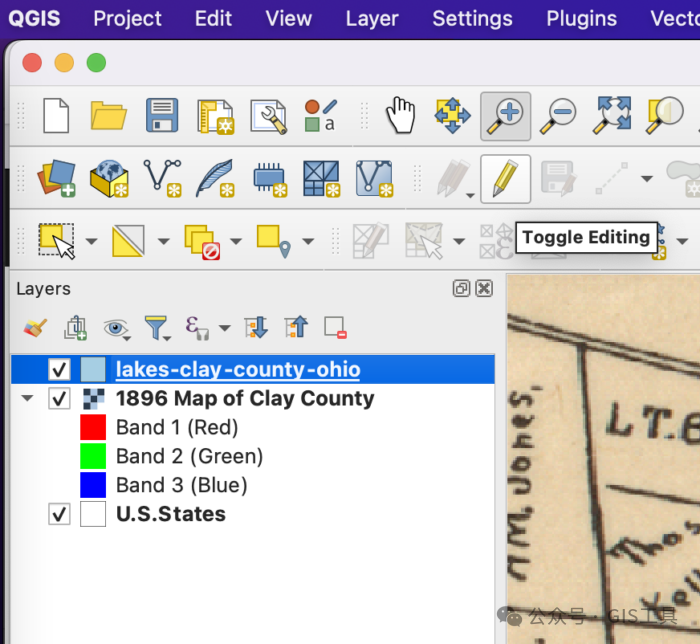Click Modify Attributes pencil table icon

(371, 241)
